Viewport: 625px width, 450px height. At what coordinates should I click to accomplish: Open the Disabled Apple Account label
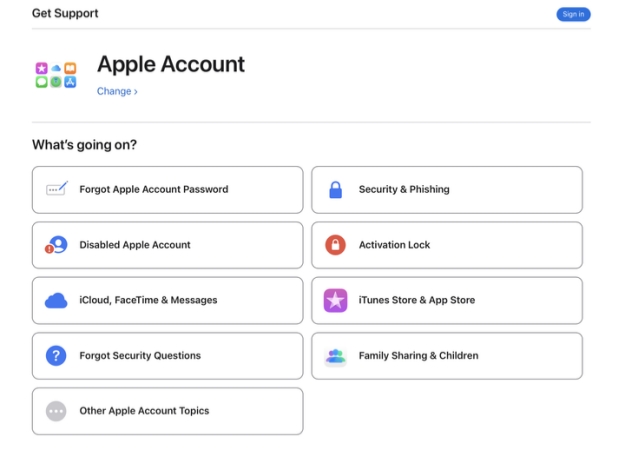pos(135,245)
